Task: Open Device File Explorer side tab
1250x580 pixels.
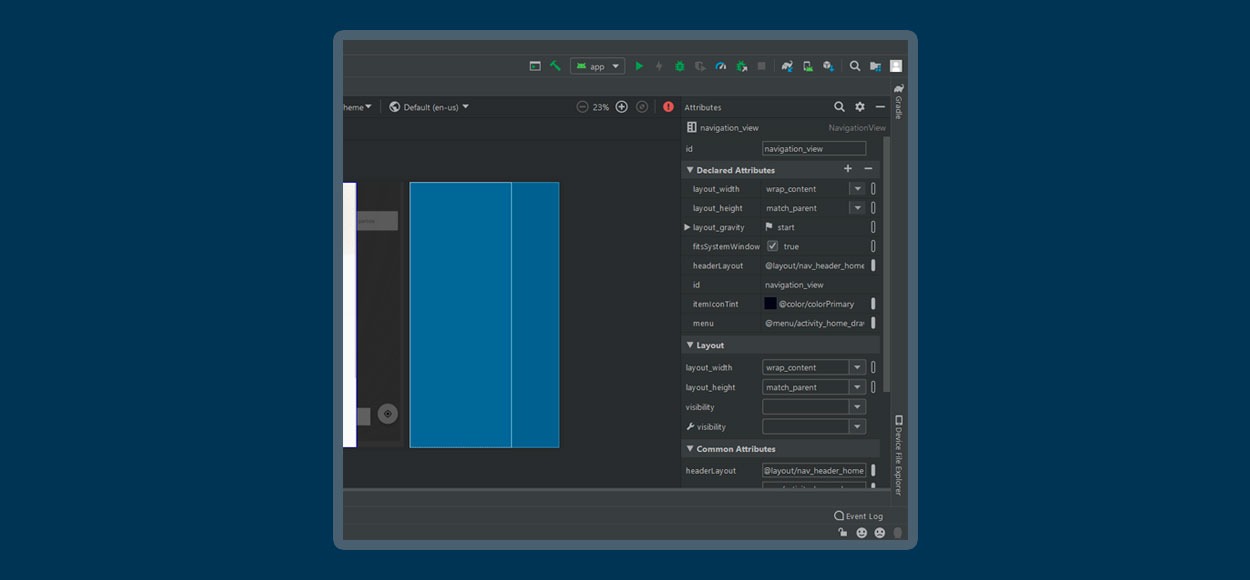Action: 898,455
